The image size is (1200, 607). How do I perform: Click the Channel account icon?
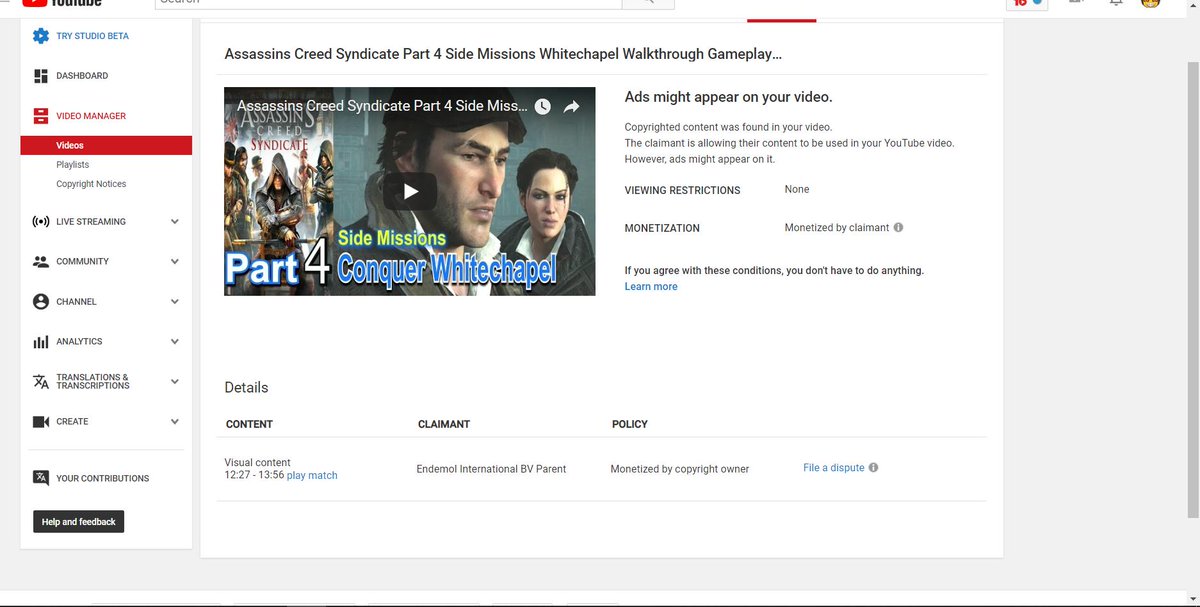pos(41,302)
